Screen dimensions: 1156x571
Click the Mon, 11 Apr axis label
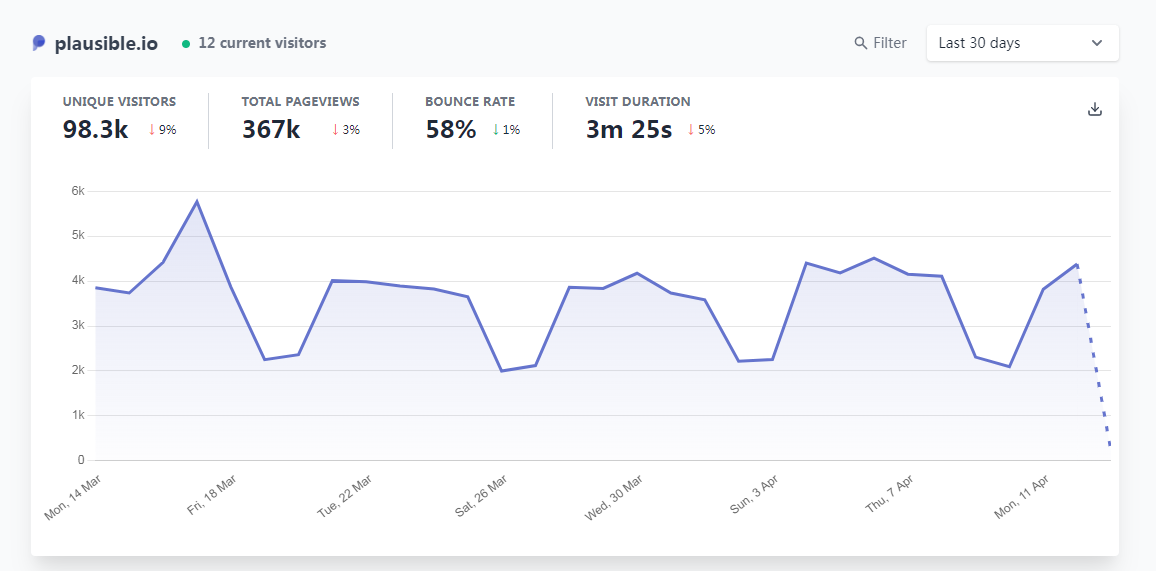(1022, 497)
